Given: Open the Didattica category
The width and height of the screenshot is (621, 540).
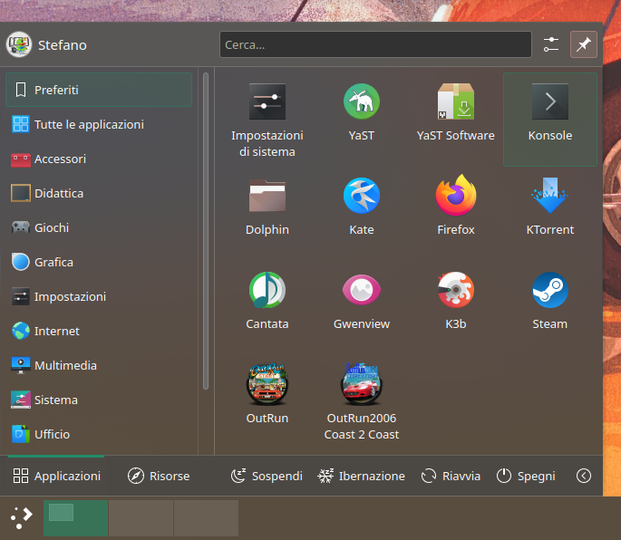Looking at the screenshot, I should (99, 193).
